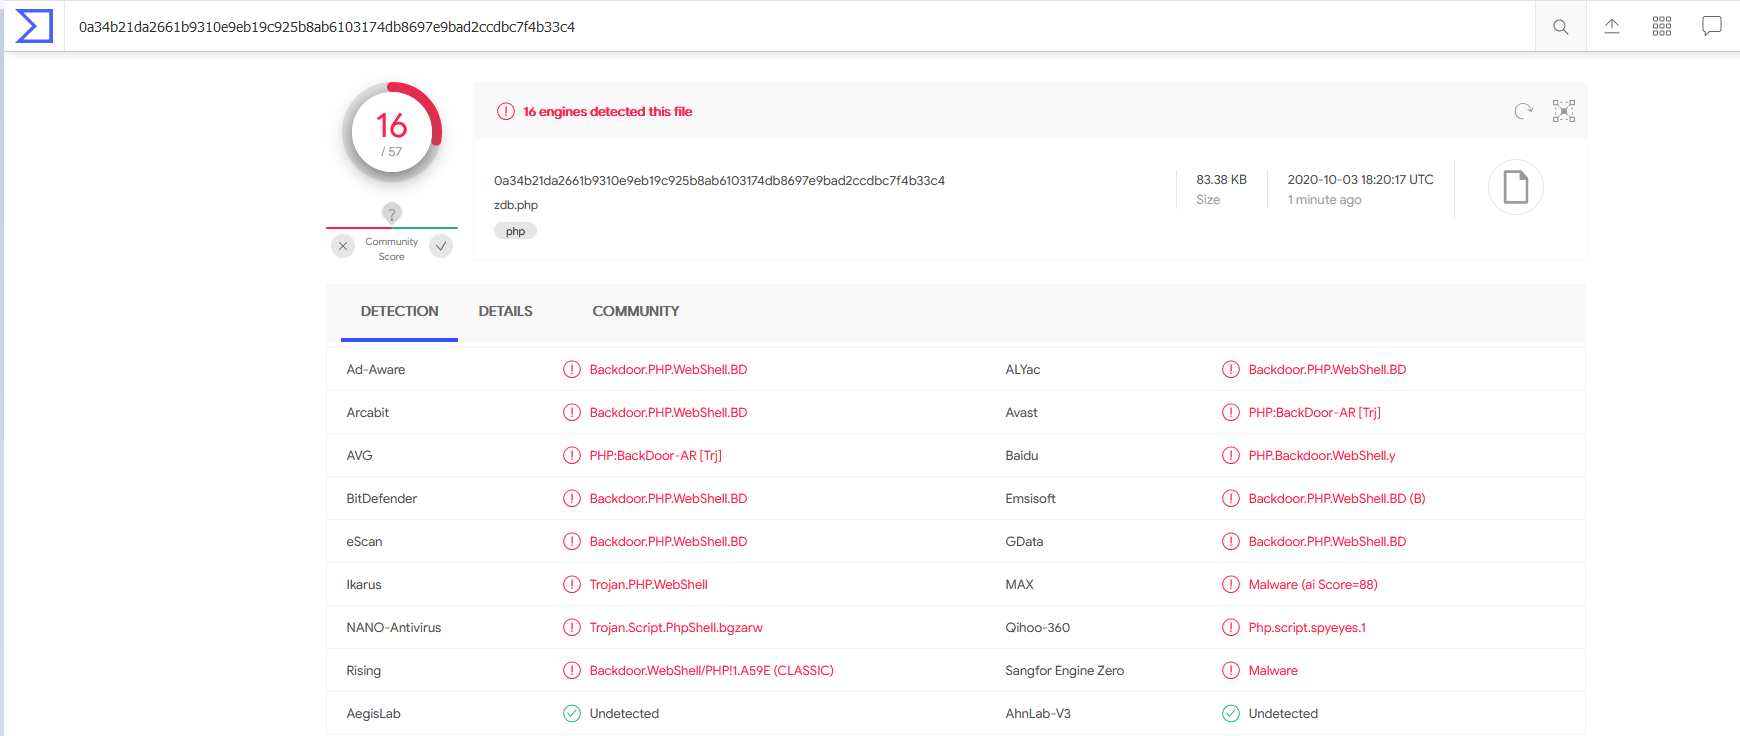Click MAX detection alert icon
This screenshot has width=1740, height=736.
click(x=1231, y=584)
